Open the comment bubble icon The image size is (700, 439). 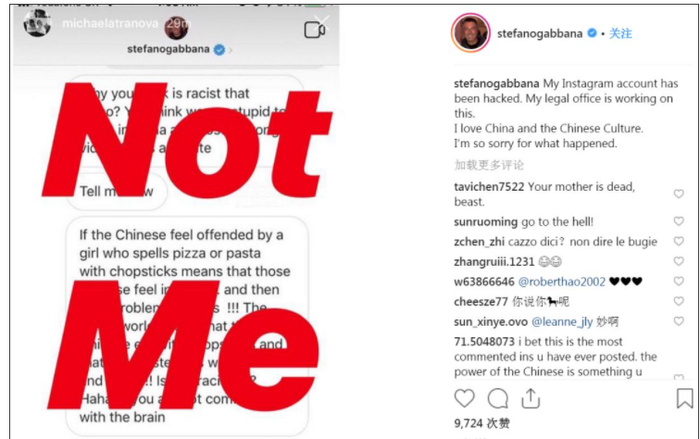coord(497,399)
